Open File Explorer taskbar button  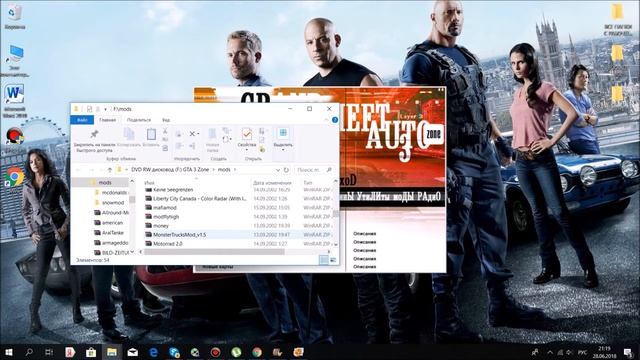click(x=112, y=352)
